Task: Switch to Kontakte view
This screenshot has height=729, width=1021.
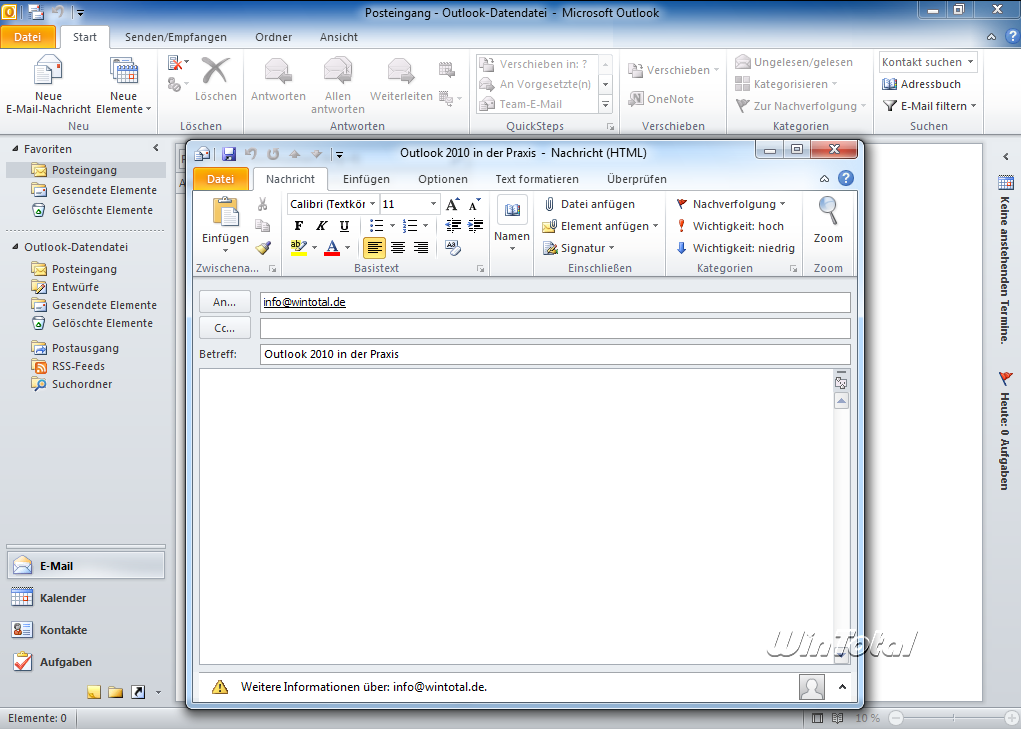Action: 85,629
